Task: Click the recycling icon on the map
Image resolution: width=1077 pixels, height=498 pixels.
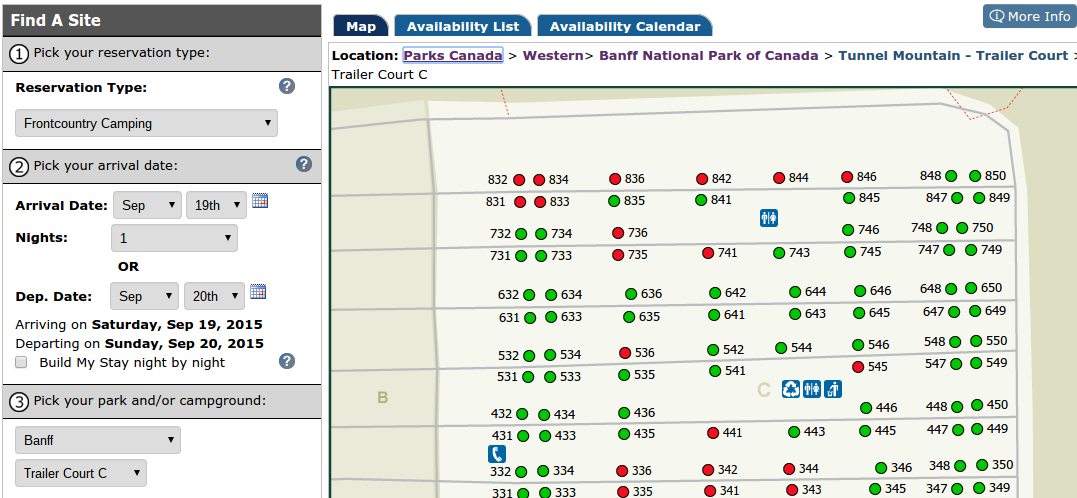Action: pyautogui.click(x=791, y=389)
